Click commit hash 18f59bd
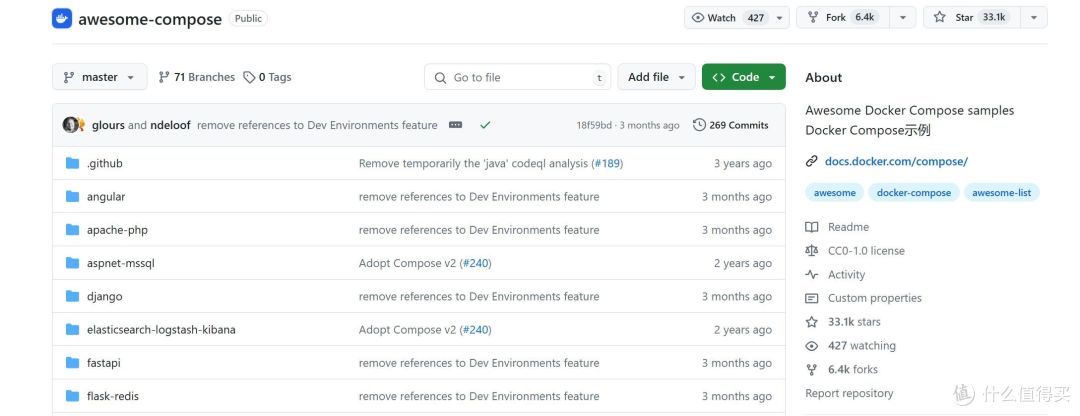1080x416 pixels. coord(594,125)
